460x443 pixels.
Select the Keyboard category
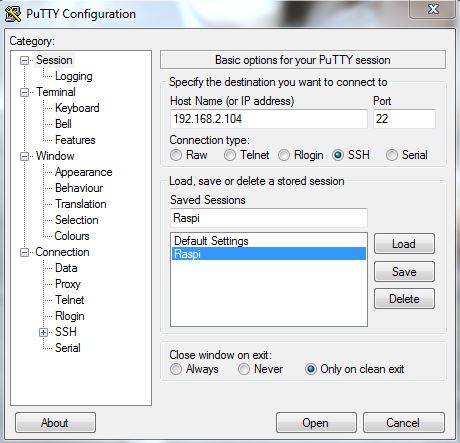point(77,108)
